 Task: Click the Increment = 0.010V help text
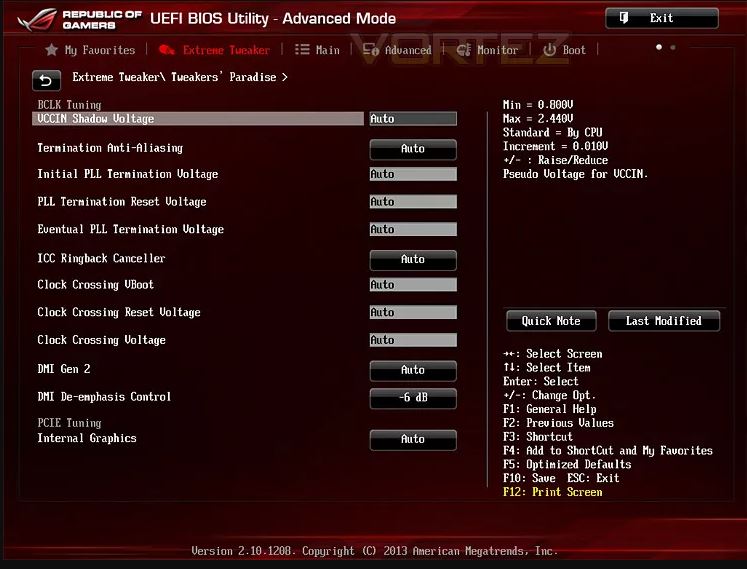tap(555, 146)
